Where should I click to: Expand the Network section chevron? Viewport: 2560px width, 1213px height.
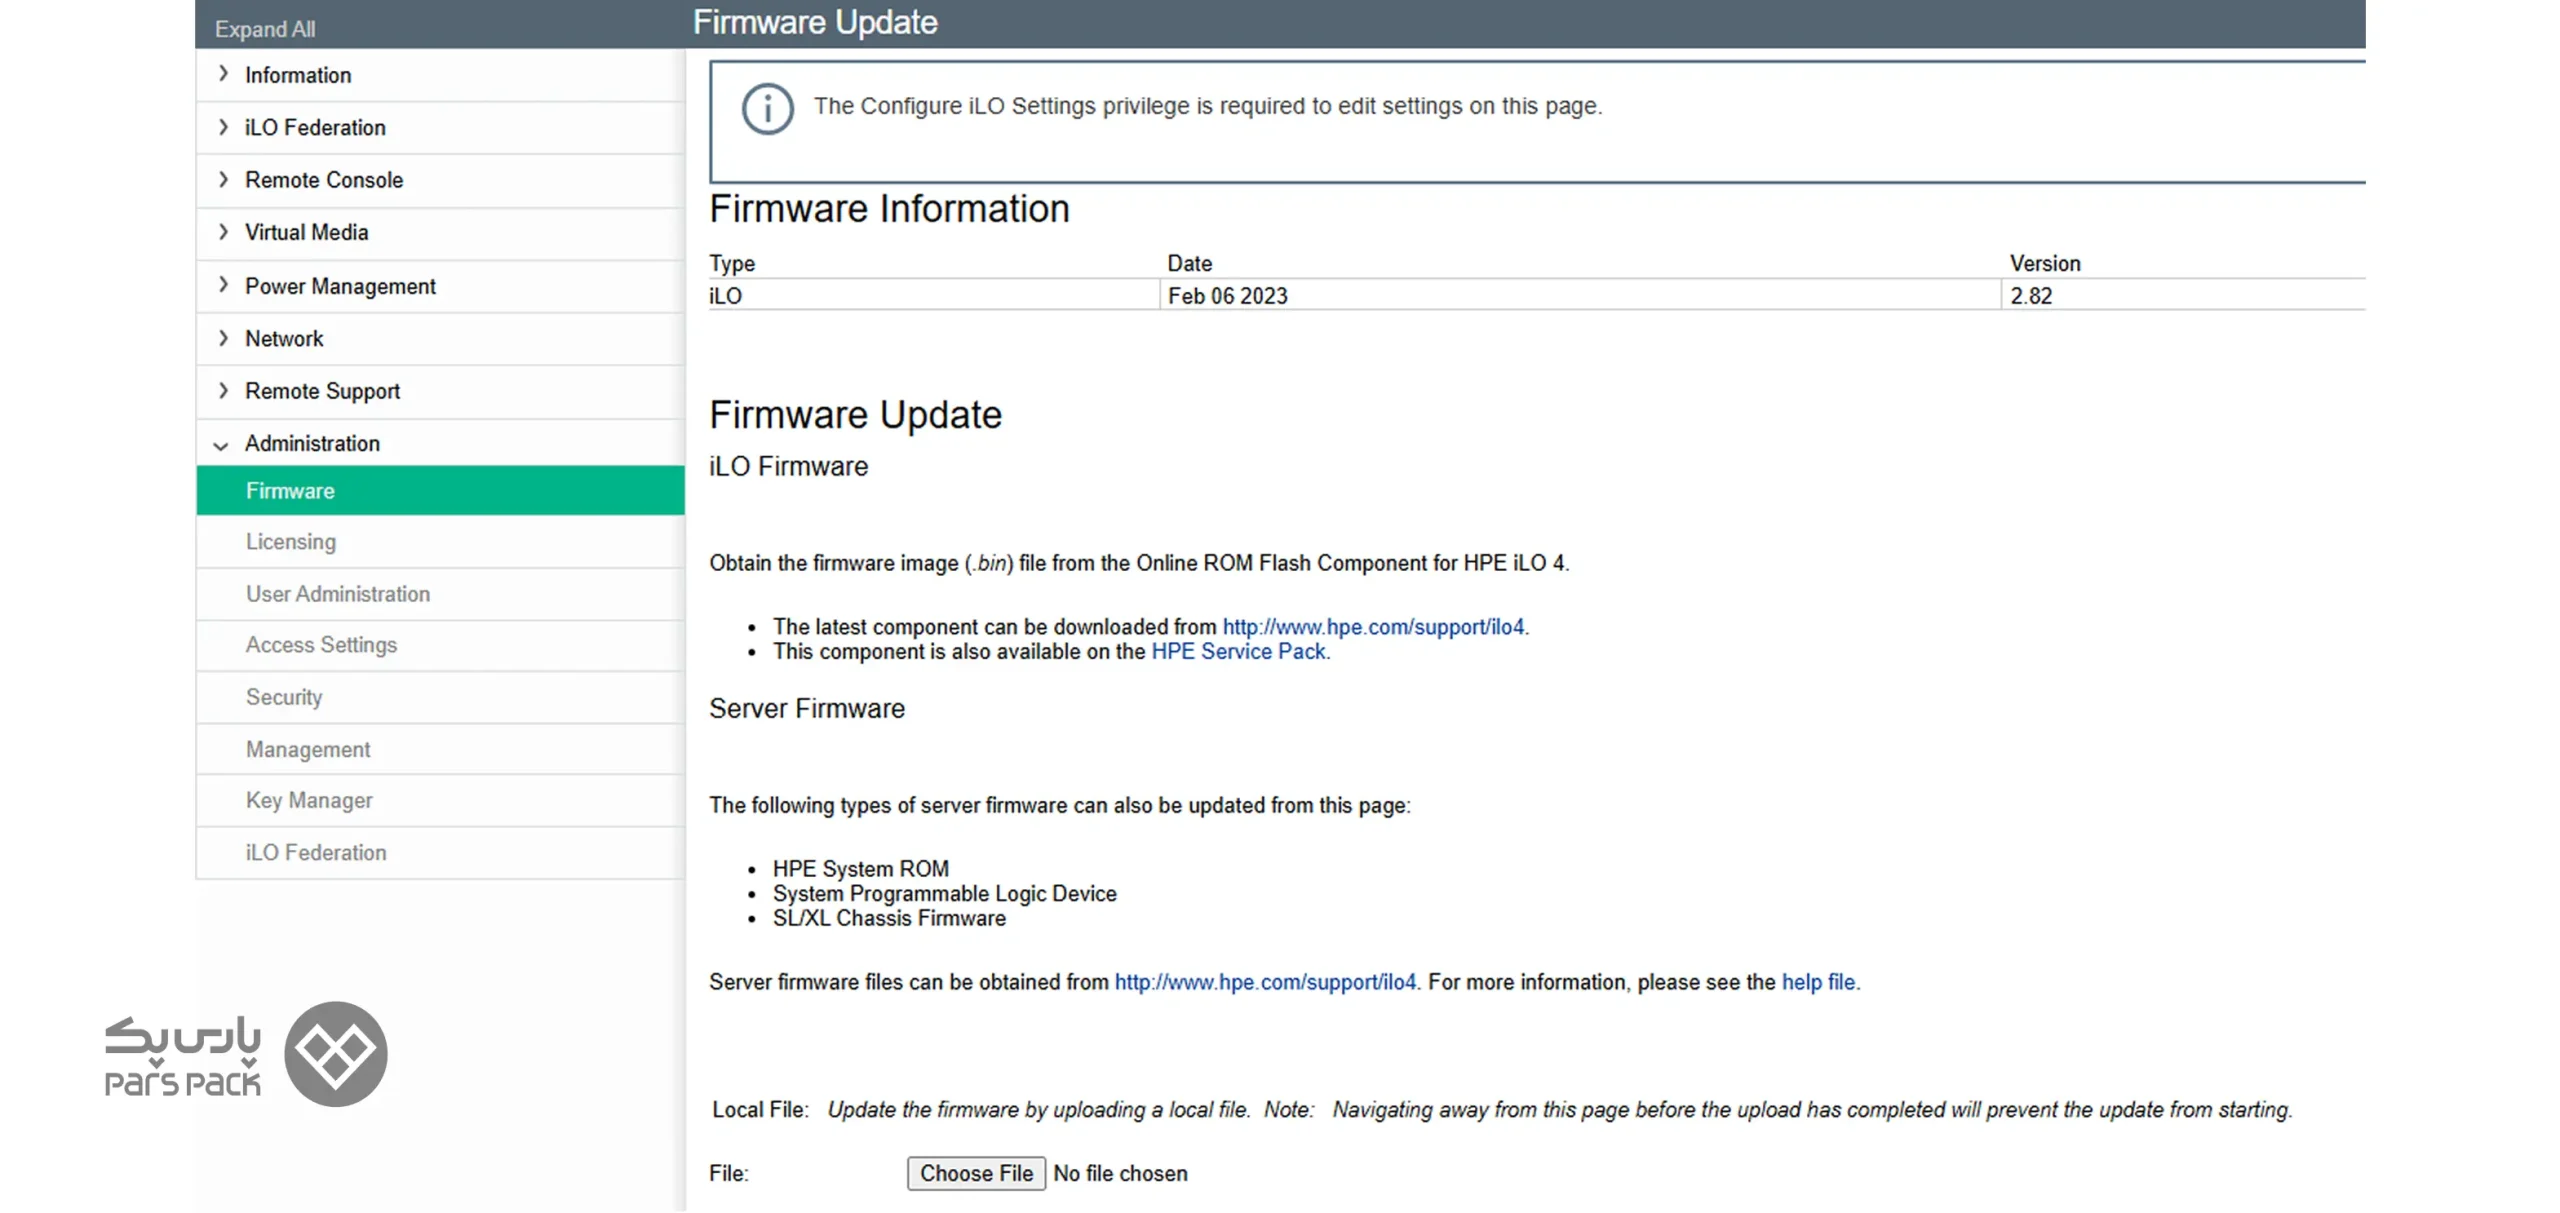tap(223, 337)
